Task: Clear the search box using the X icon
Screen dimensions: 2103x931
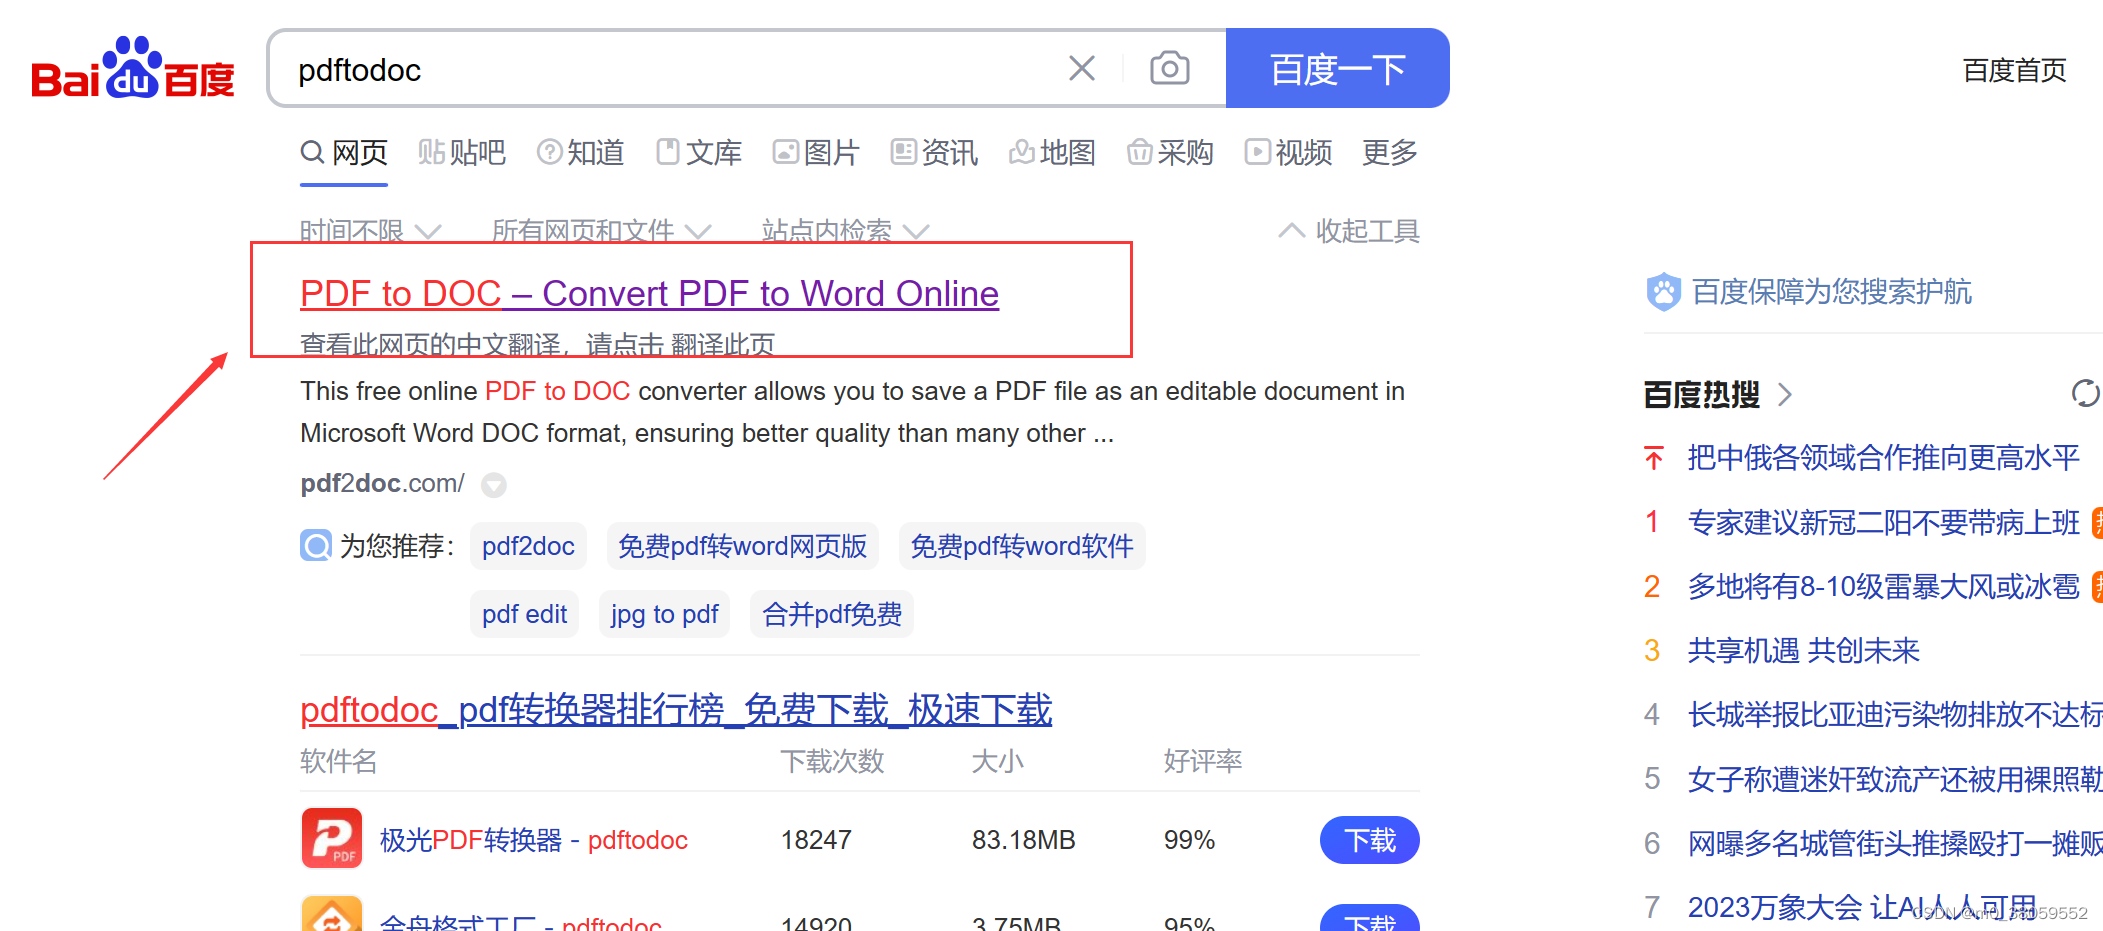Action: (x=1081, y=68)
